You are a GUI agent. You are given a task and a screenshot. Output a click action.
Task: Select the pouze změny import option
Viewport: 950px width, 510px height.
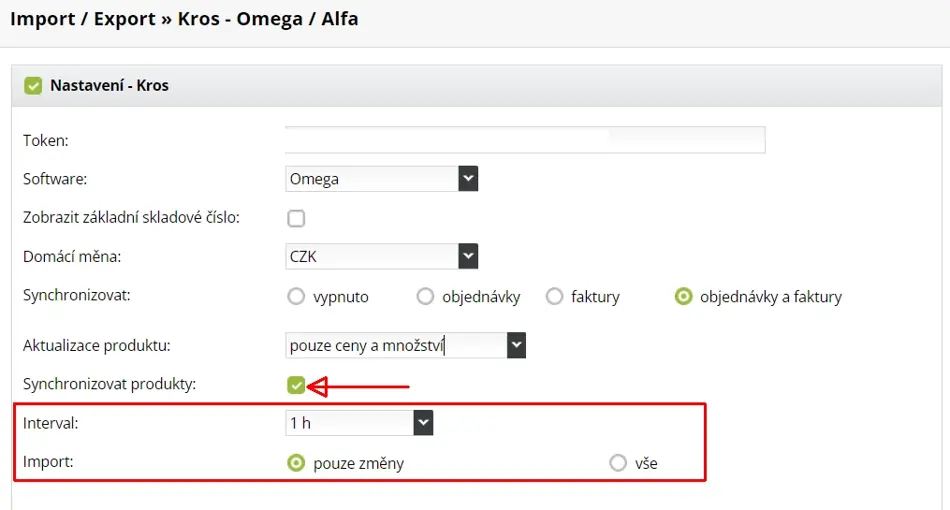[x=296, y=463]
